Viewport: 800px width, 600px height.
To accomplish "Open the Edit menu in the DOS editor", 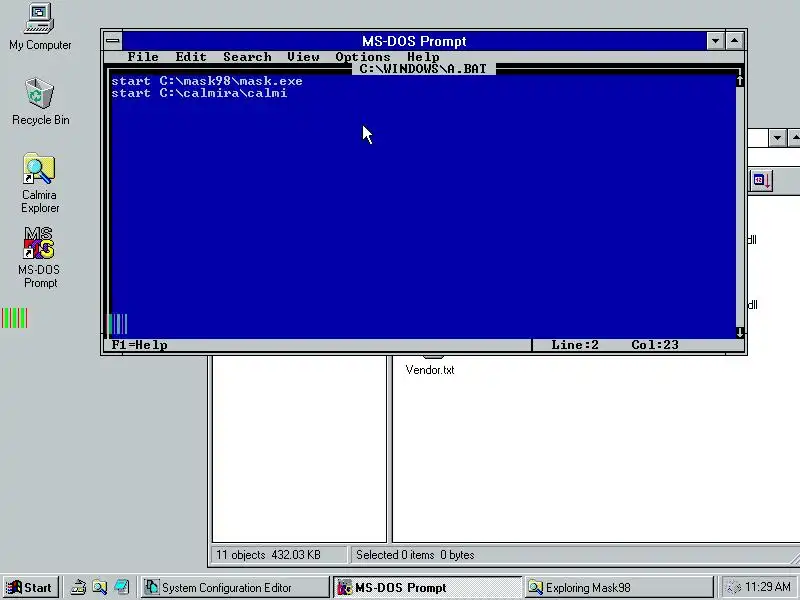I will 191,57.
